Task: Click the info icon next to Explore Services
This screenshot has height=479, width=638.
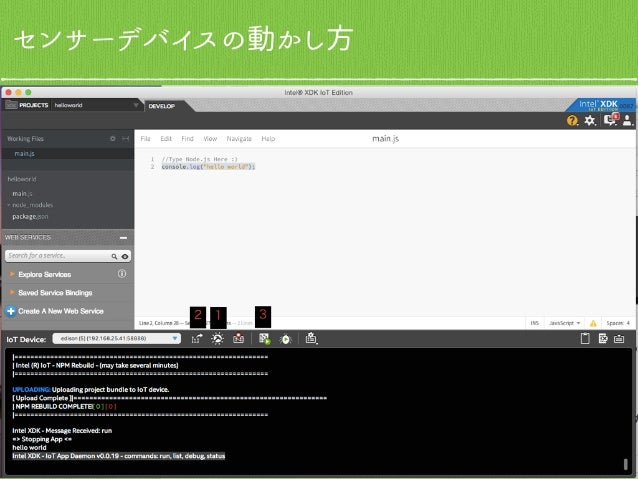Action: 122,274
